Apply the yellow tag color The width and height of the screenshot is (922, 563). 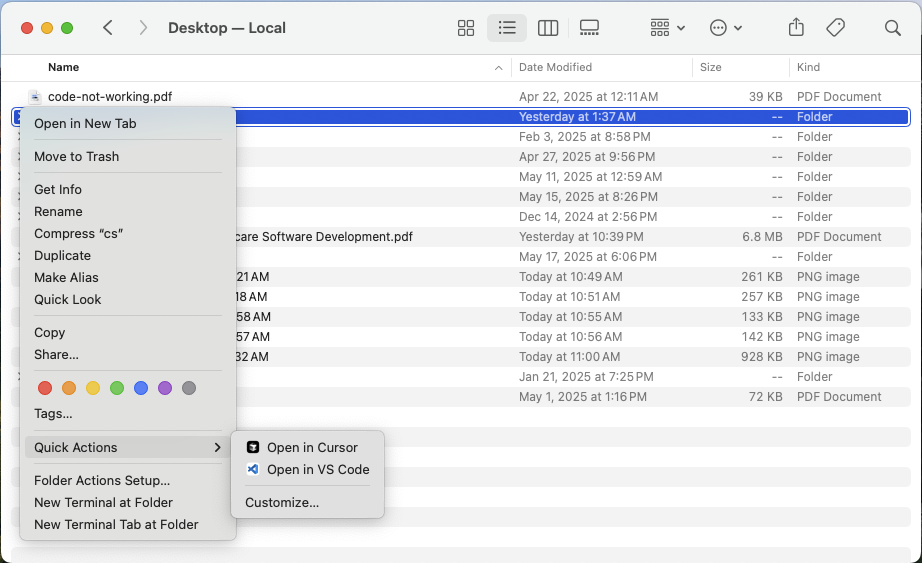(93, 388)
